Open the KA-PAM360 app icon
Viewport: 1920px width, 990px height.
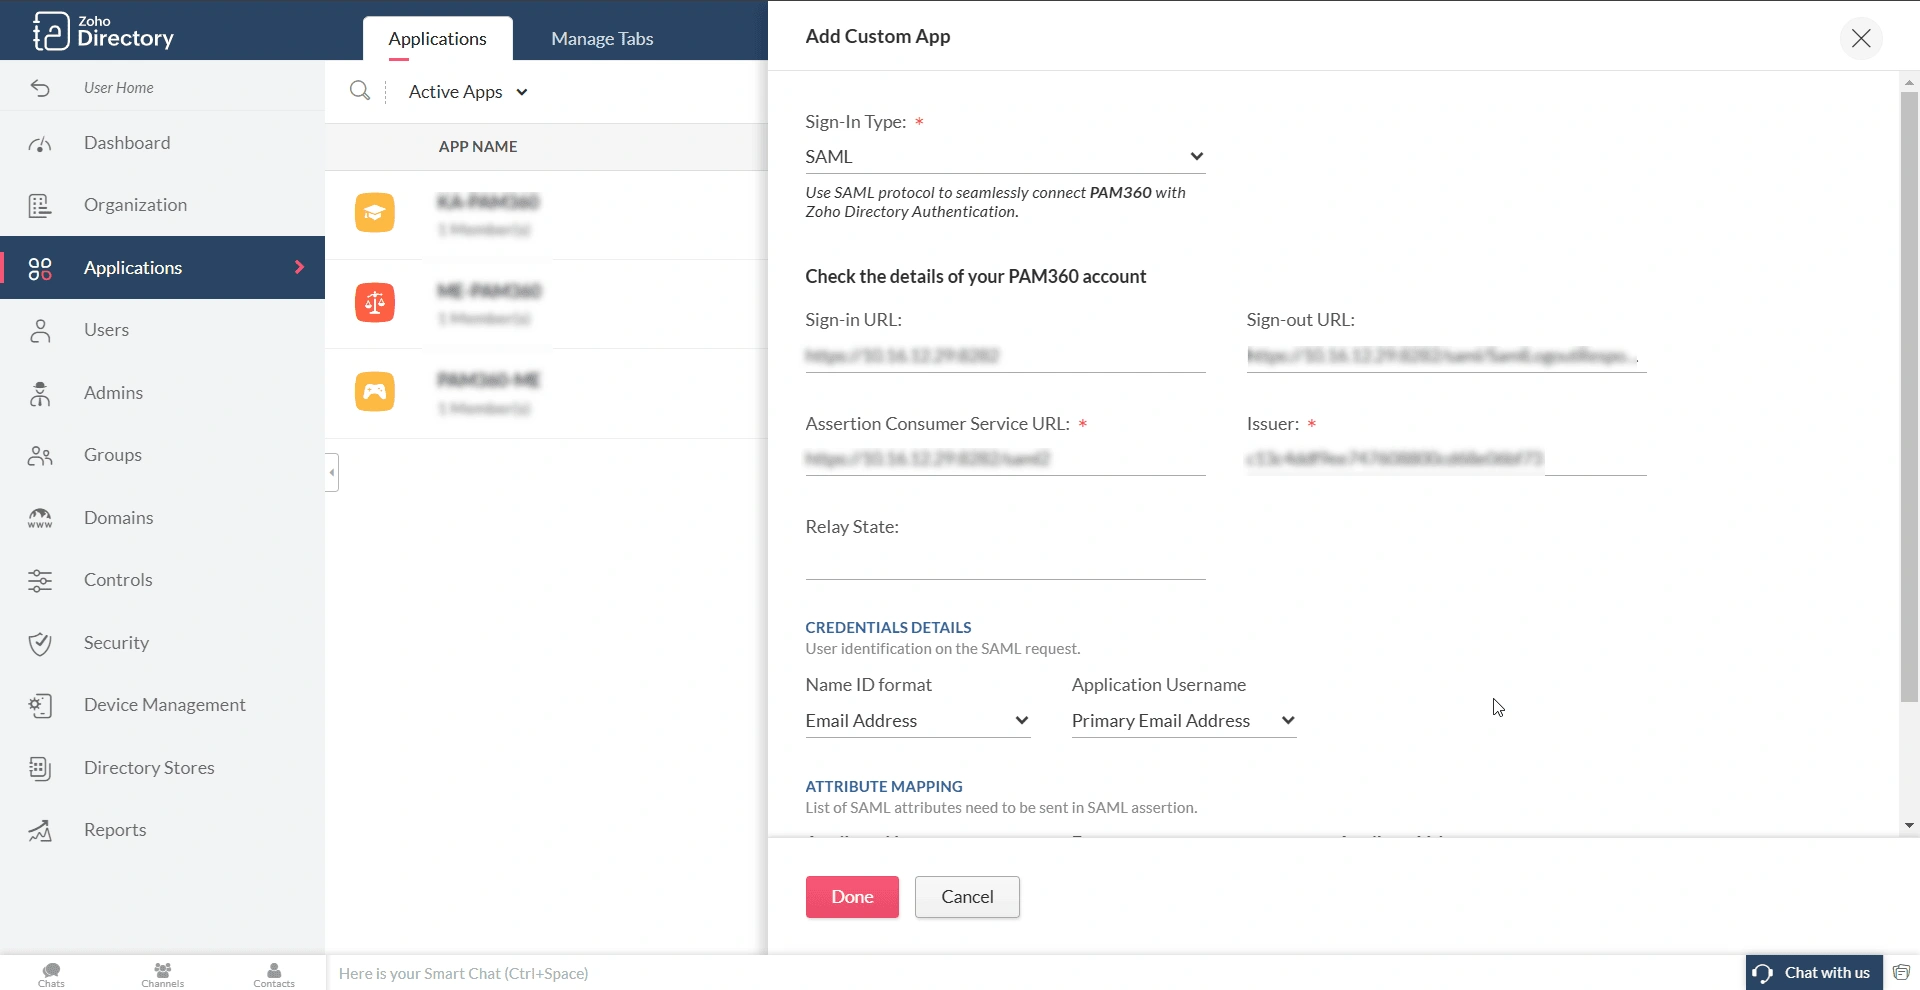click(x=374, y=212)
